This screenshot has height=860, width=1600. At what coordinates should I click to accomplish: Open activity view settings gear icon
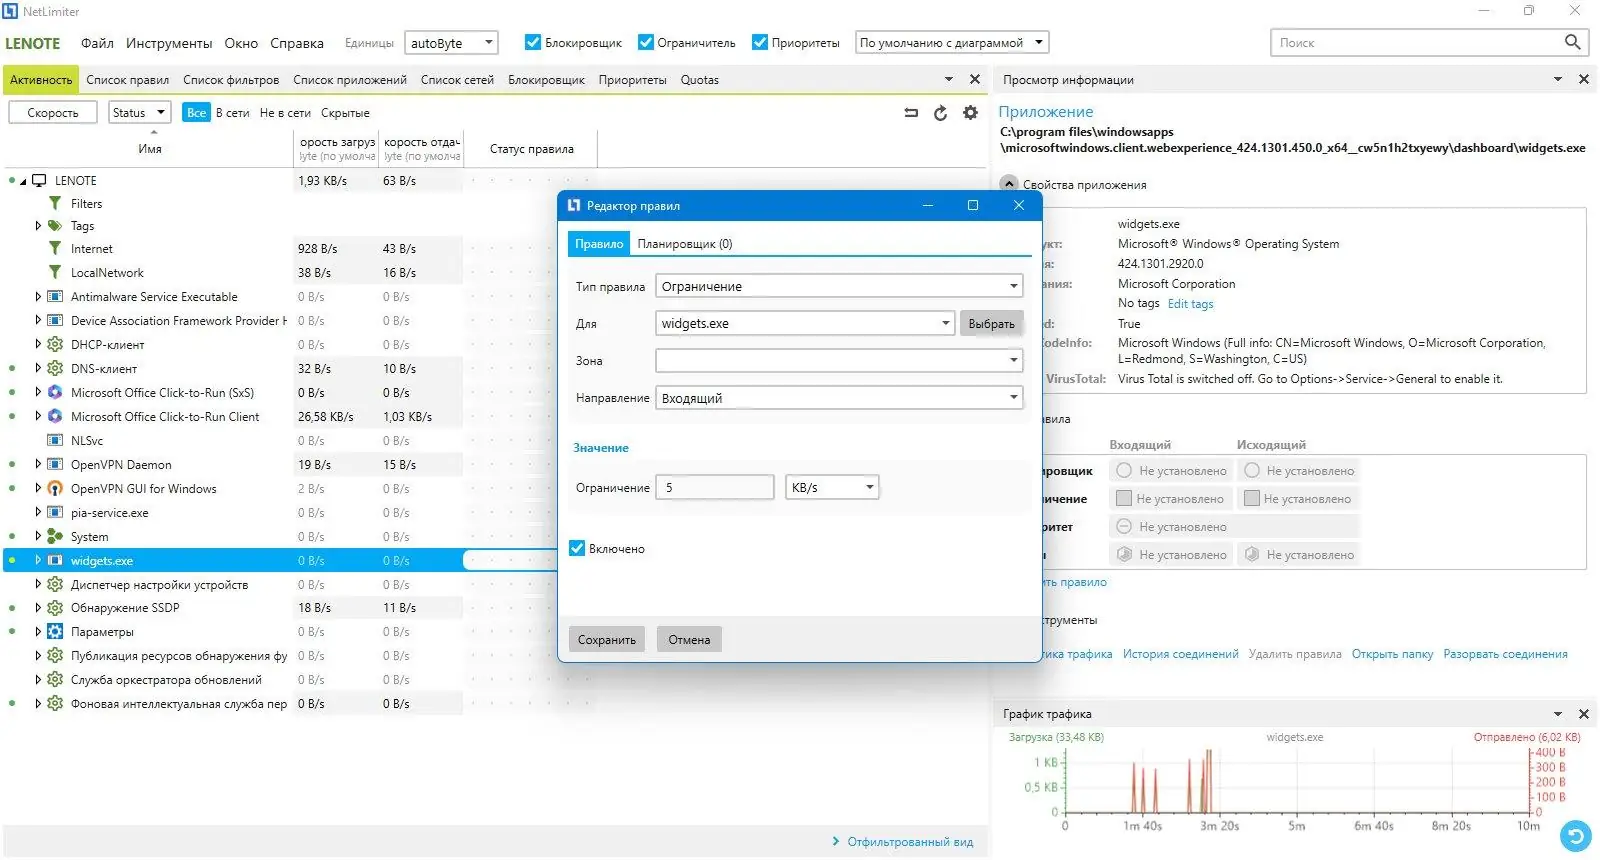970,113
